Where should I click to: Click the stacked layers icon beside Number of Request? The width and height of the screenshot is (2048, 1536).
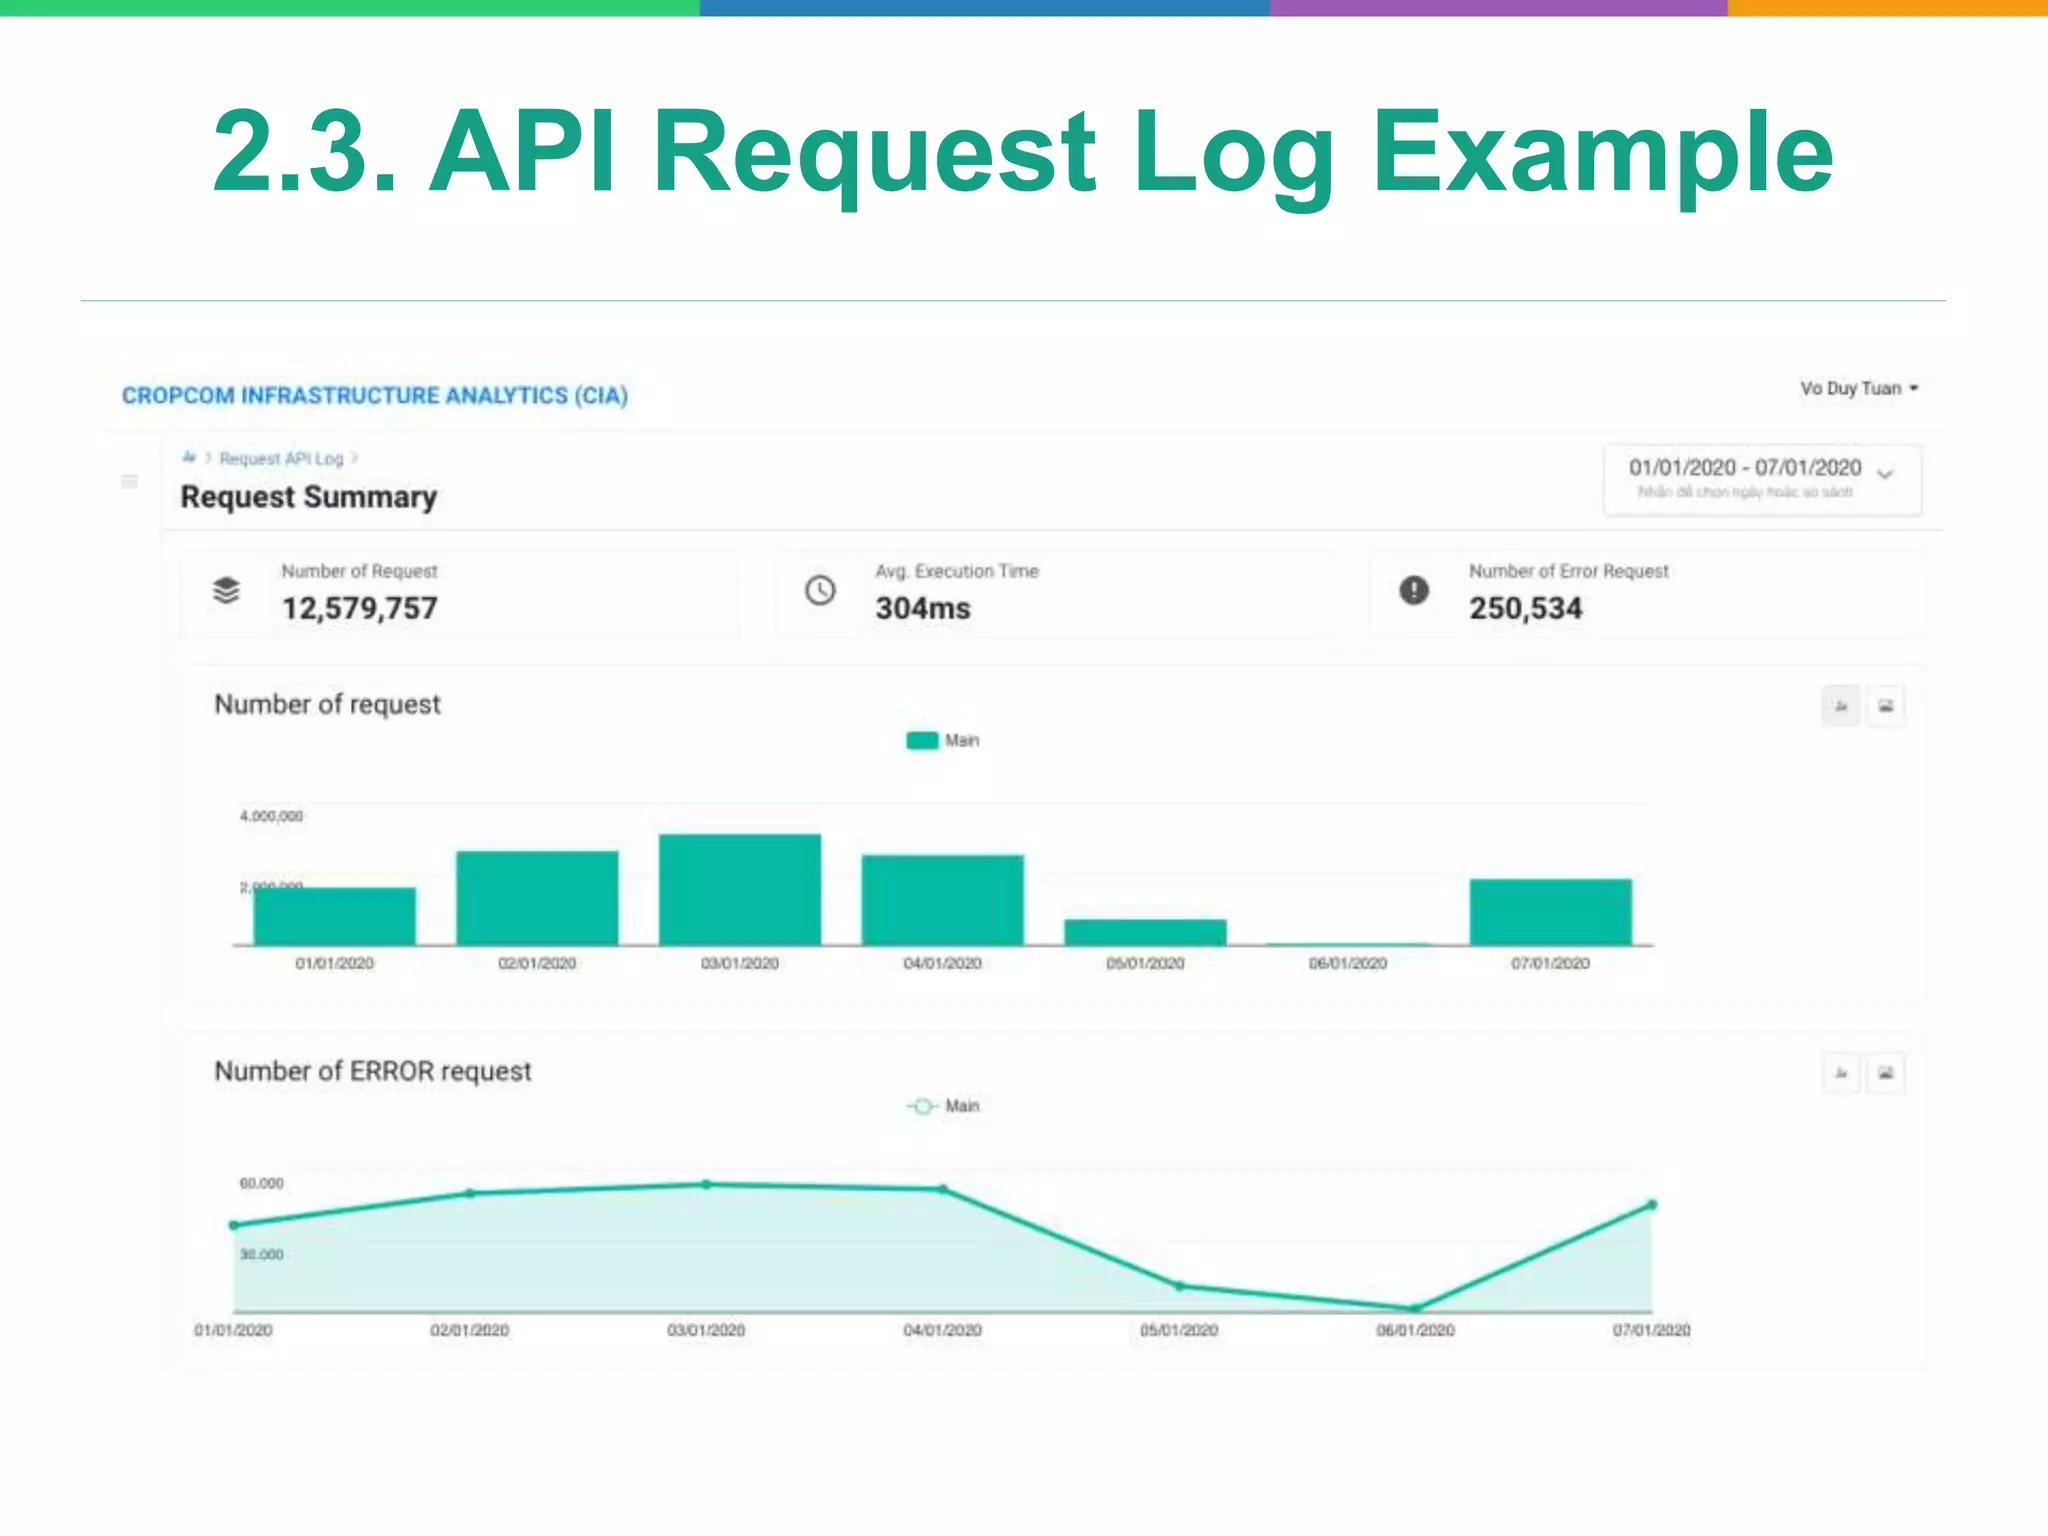[x=227, y=590]
